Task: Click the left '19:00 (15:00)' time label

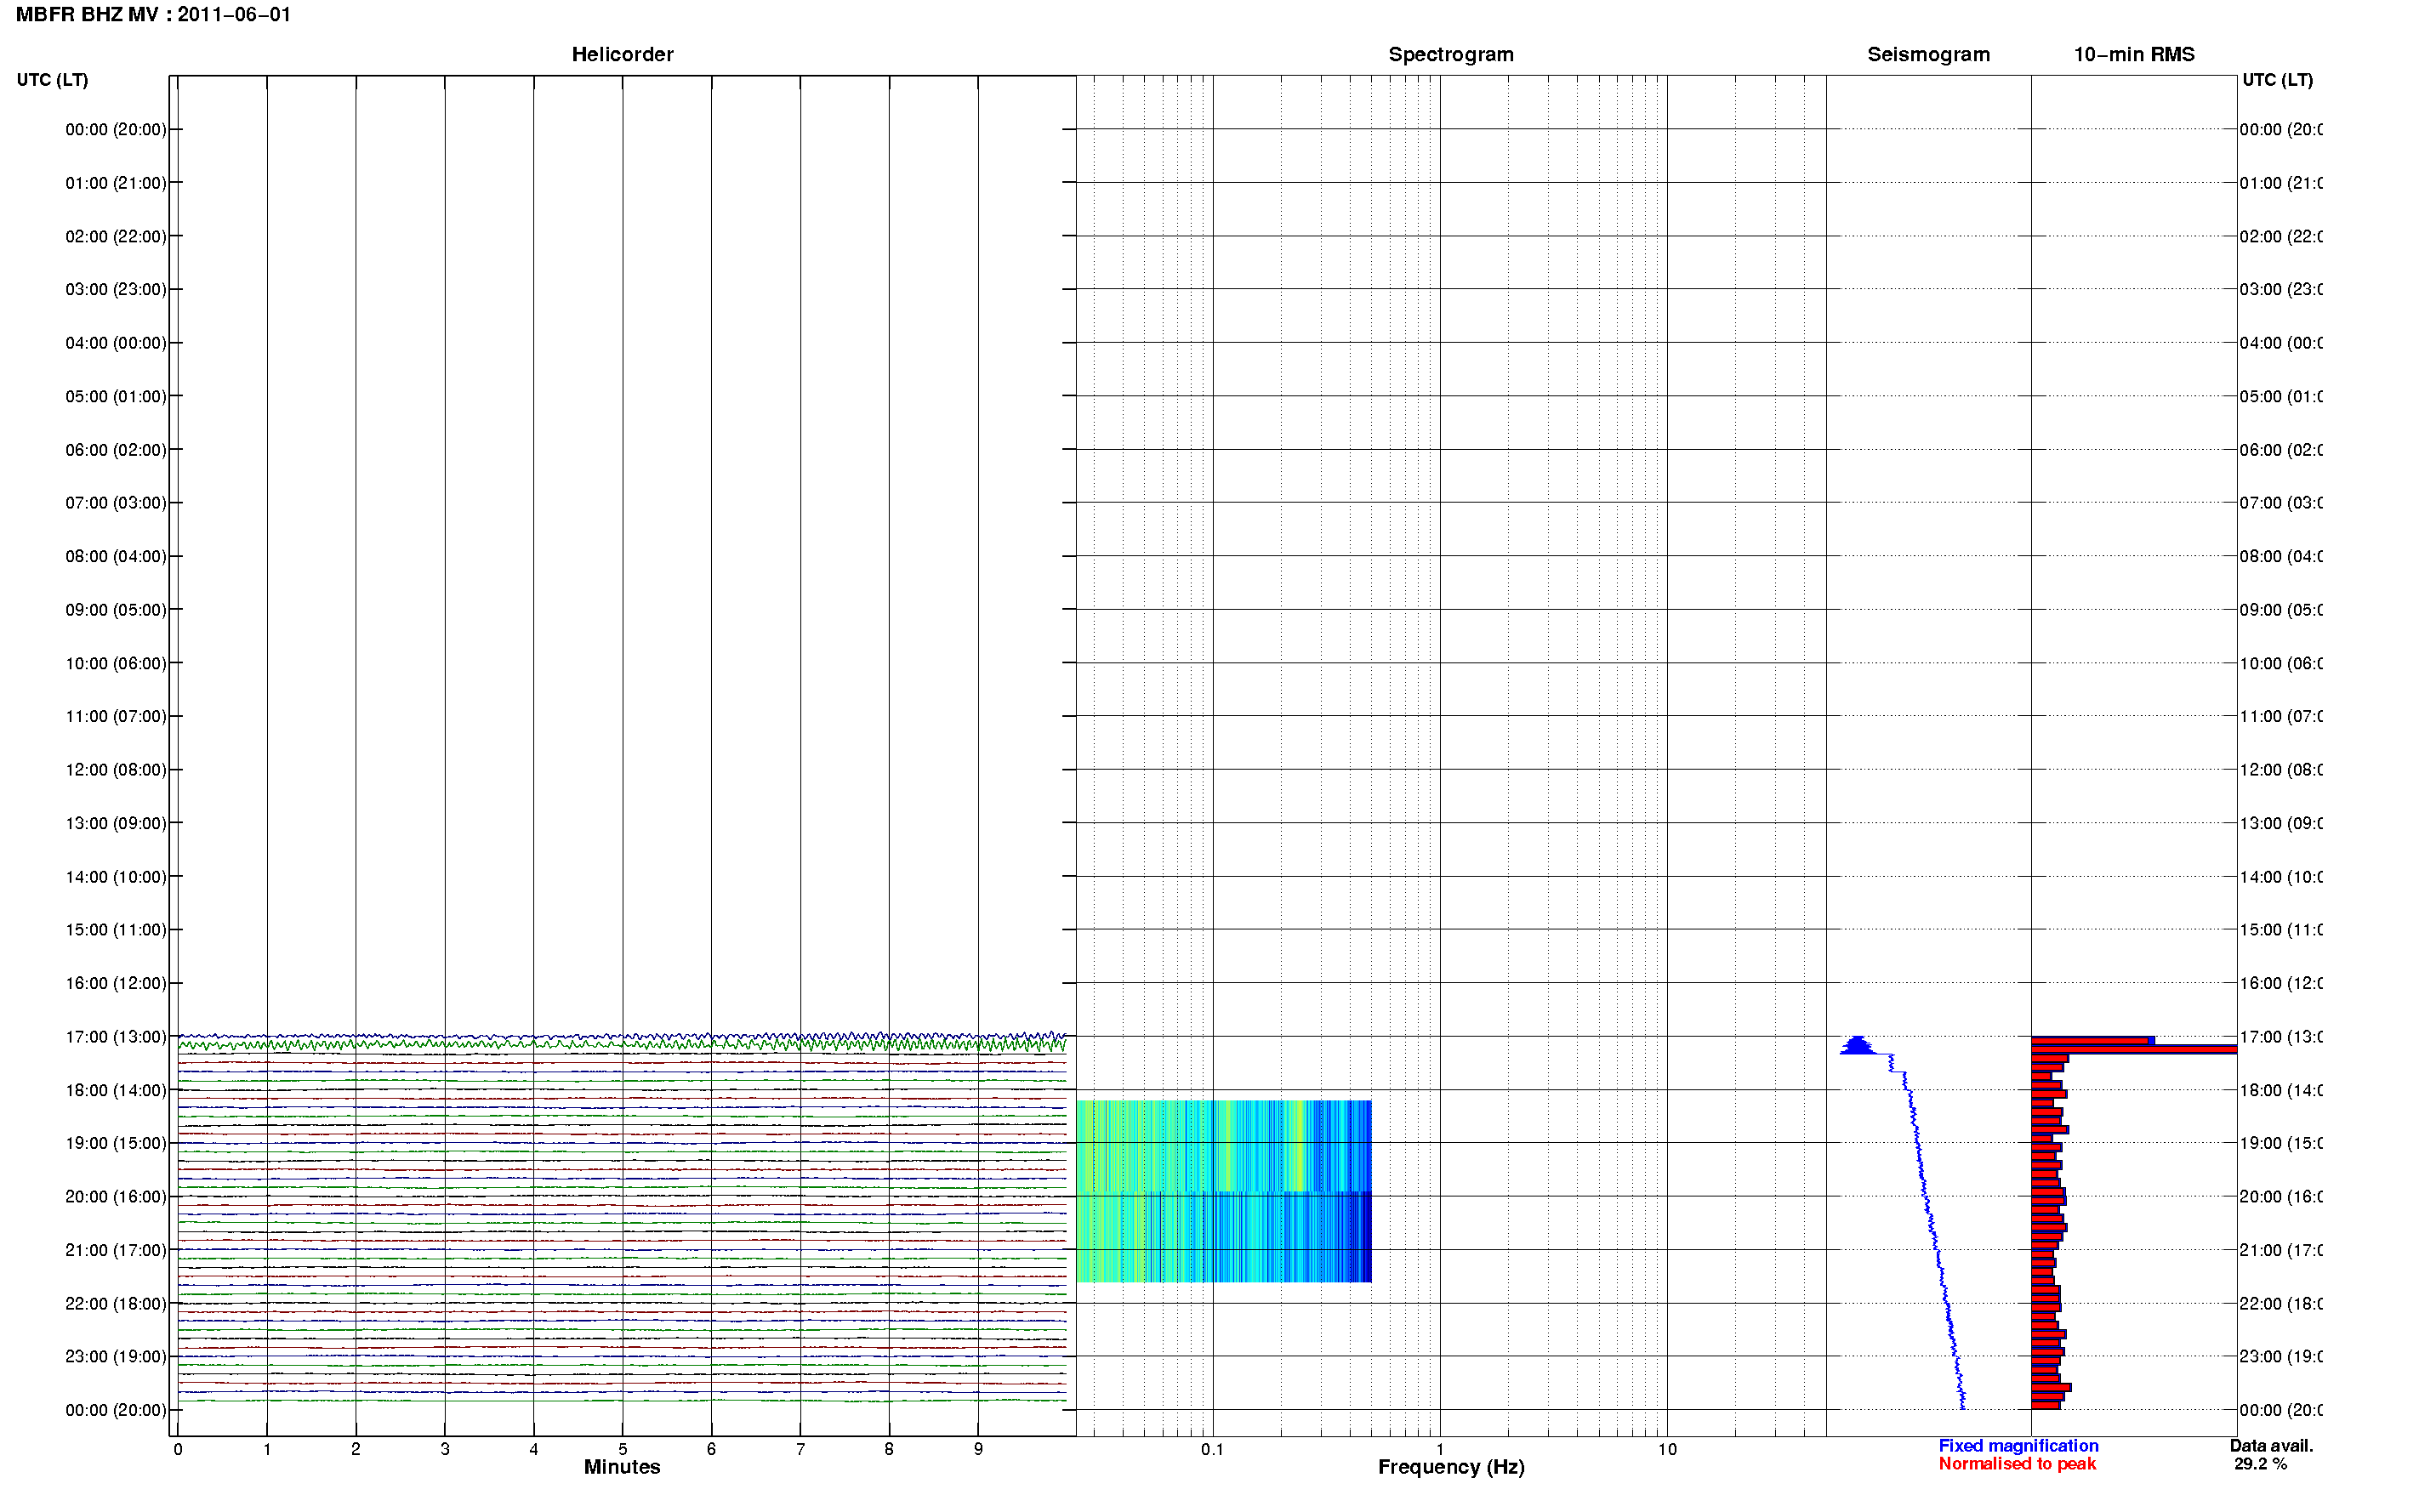Action: 116,1143
